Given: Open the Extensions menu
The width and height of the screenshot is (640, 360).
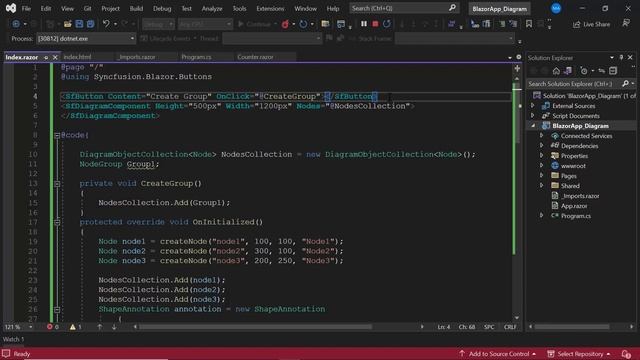Looking at the screenshot, I should click(270, 9).
